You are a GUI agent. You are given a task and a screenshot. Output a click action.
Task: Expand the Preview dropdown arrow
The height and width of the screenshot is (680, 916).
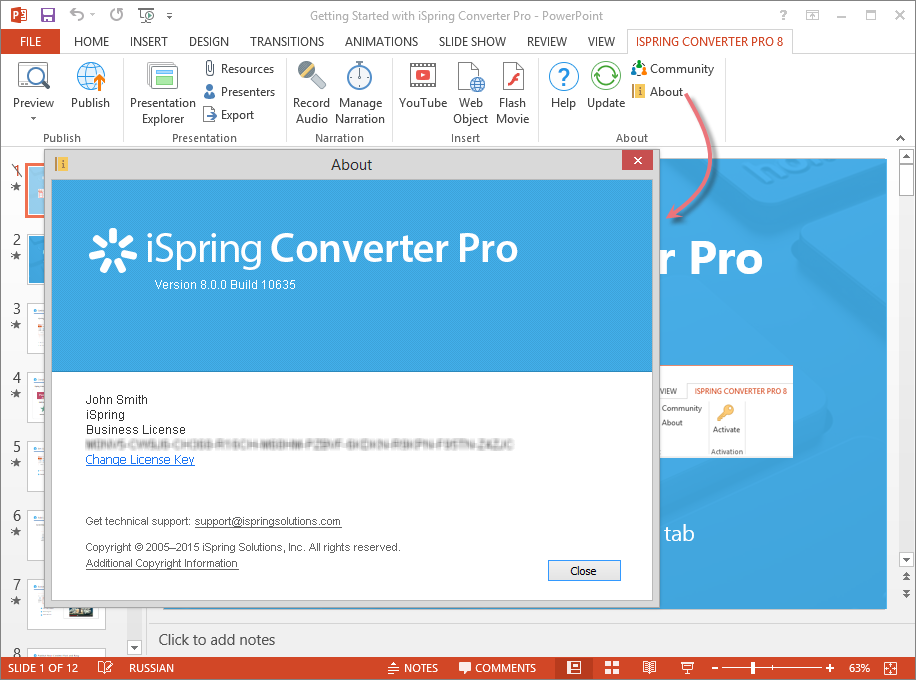pos(33,119)
